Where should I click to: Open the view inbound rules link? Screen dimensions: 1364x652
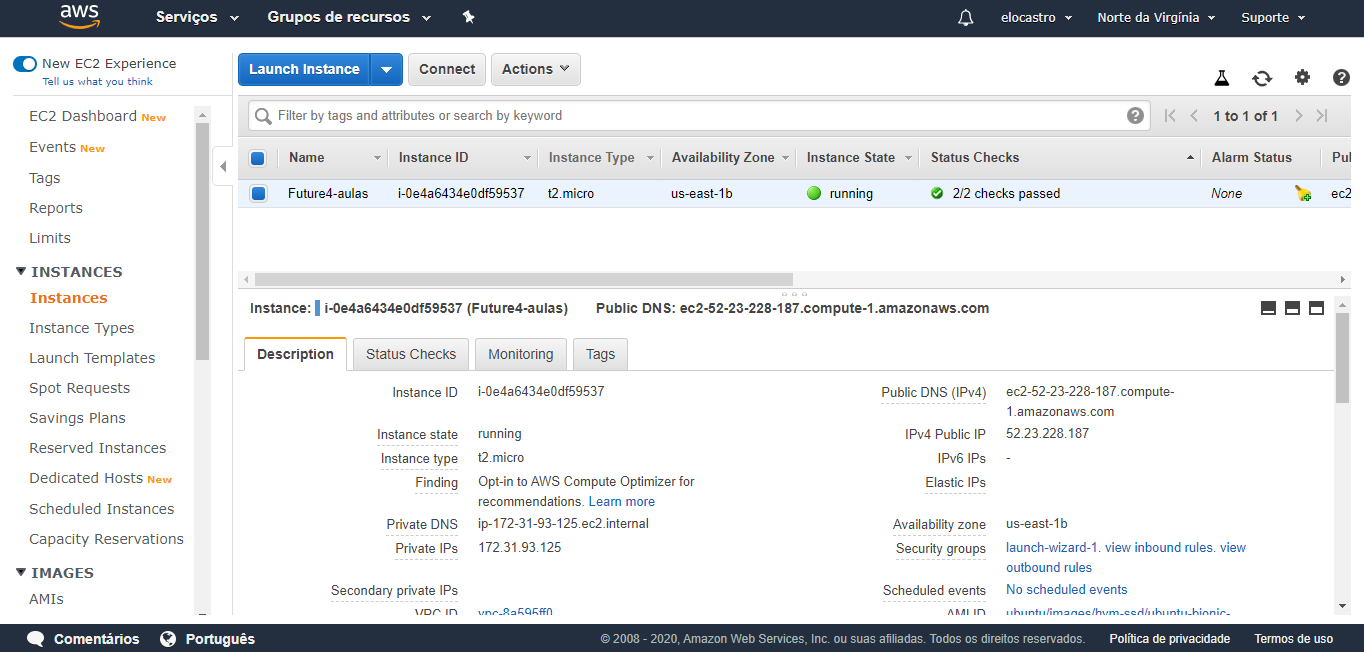tap(1159, 548)
